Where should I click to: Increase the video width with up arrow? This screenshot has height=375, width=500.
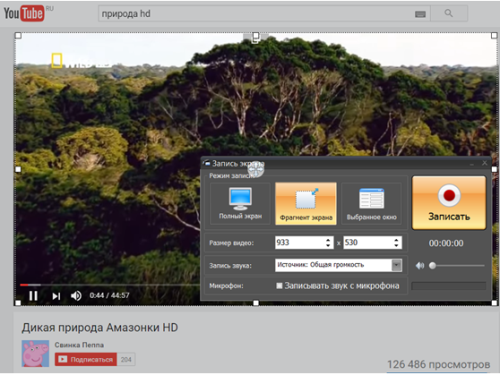point(328,240)
